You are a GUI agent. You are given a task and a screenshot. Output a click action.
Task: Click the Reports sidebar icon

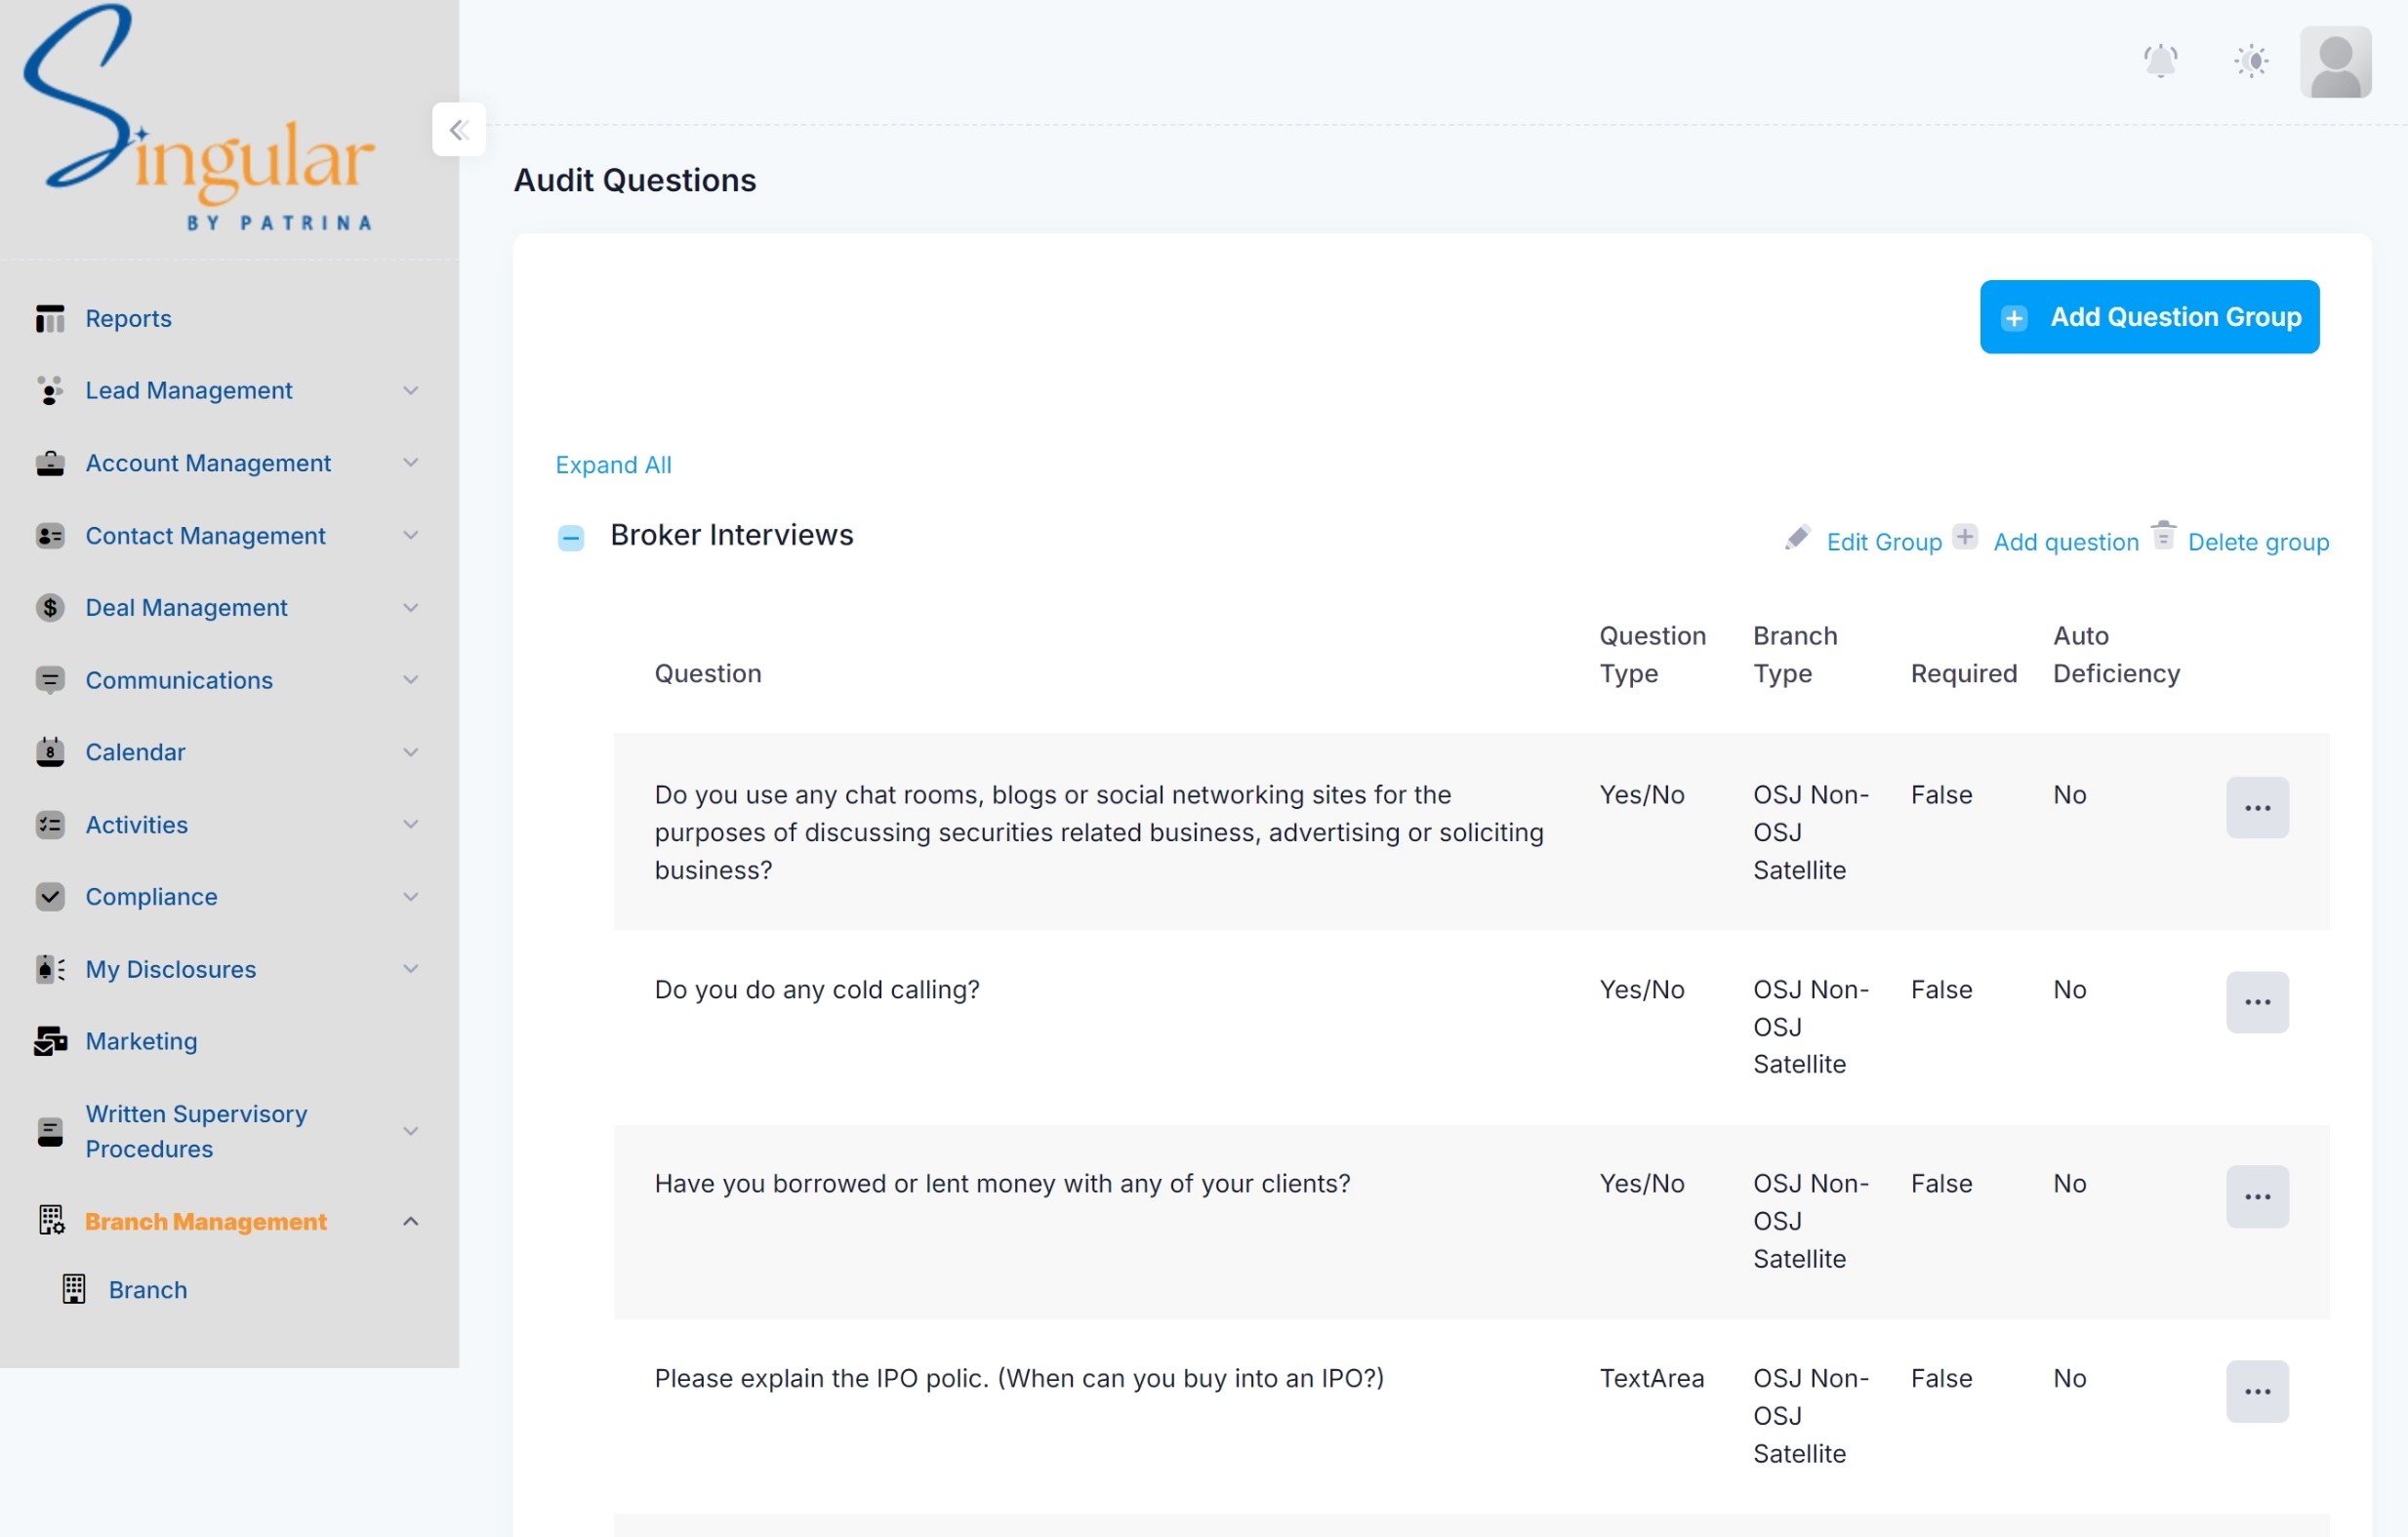pyautogui.click(x=50, y=318)
